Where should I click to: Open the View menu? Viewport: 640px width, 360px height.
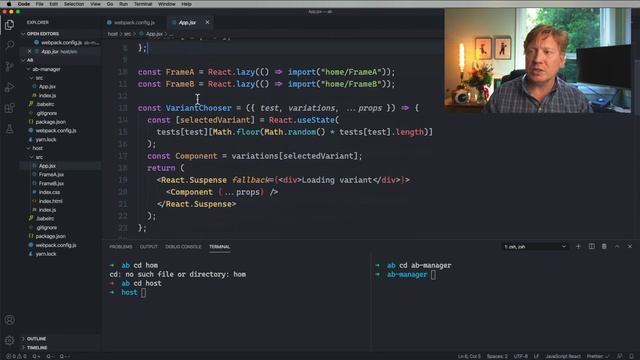click(95, 4)
